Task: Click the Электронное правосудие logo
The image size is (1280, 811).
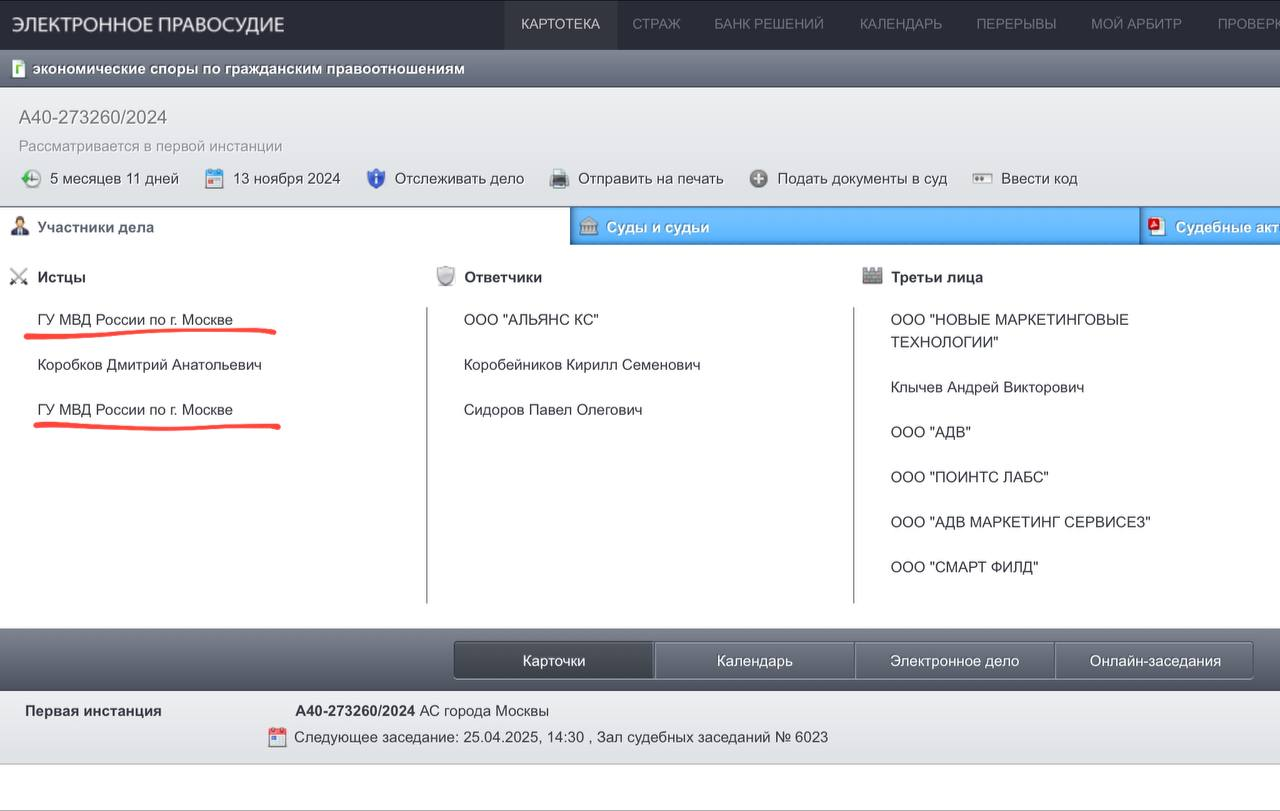Action: pyautogui.click(x=148, y=24)
